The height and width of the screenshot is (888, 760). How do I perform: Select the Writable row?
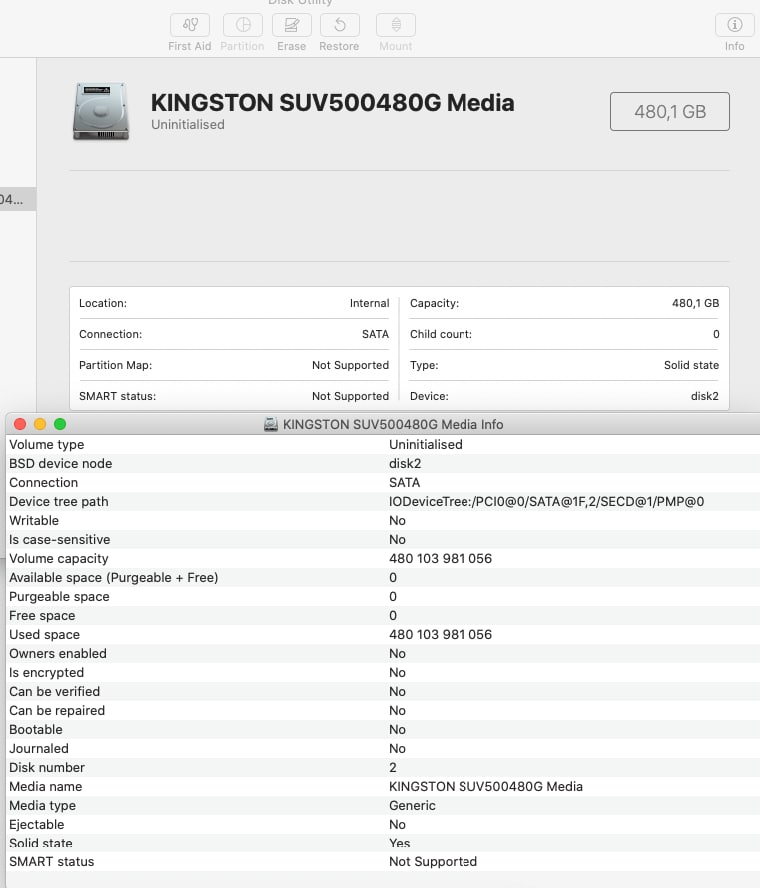point(383,520)
